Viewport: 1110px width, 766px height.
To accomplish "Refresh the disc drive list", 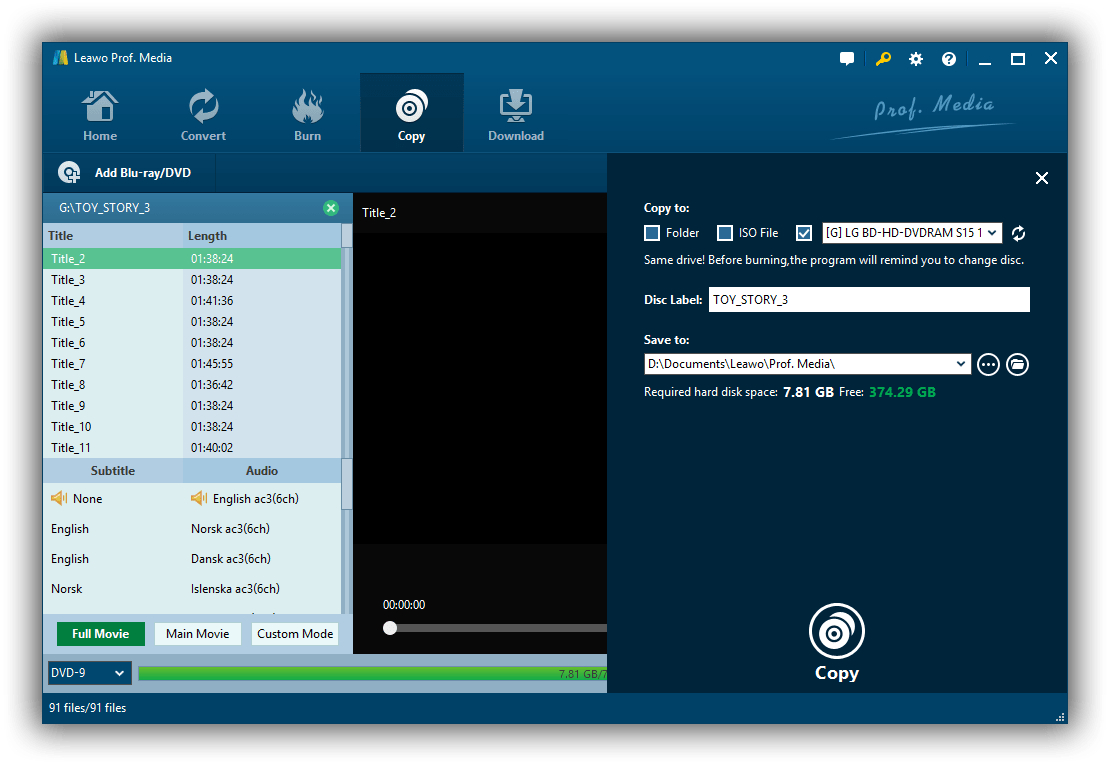I will 1019,233.
